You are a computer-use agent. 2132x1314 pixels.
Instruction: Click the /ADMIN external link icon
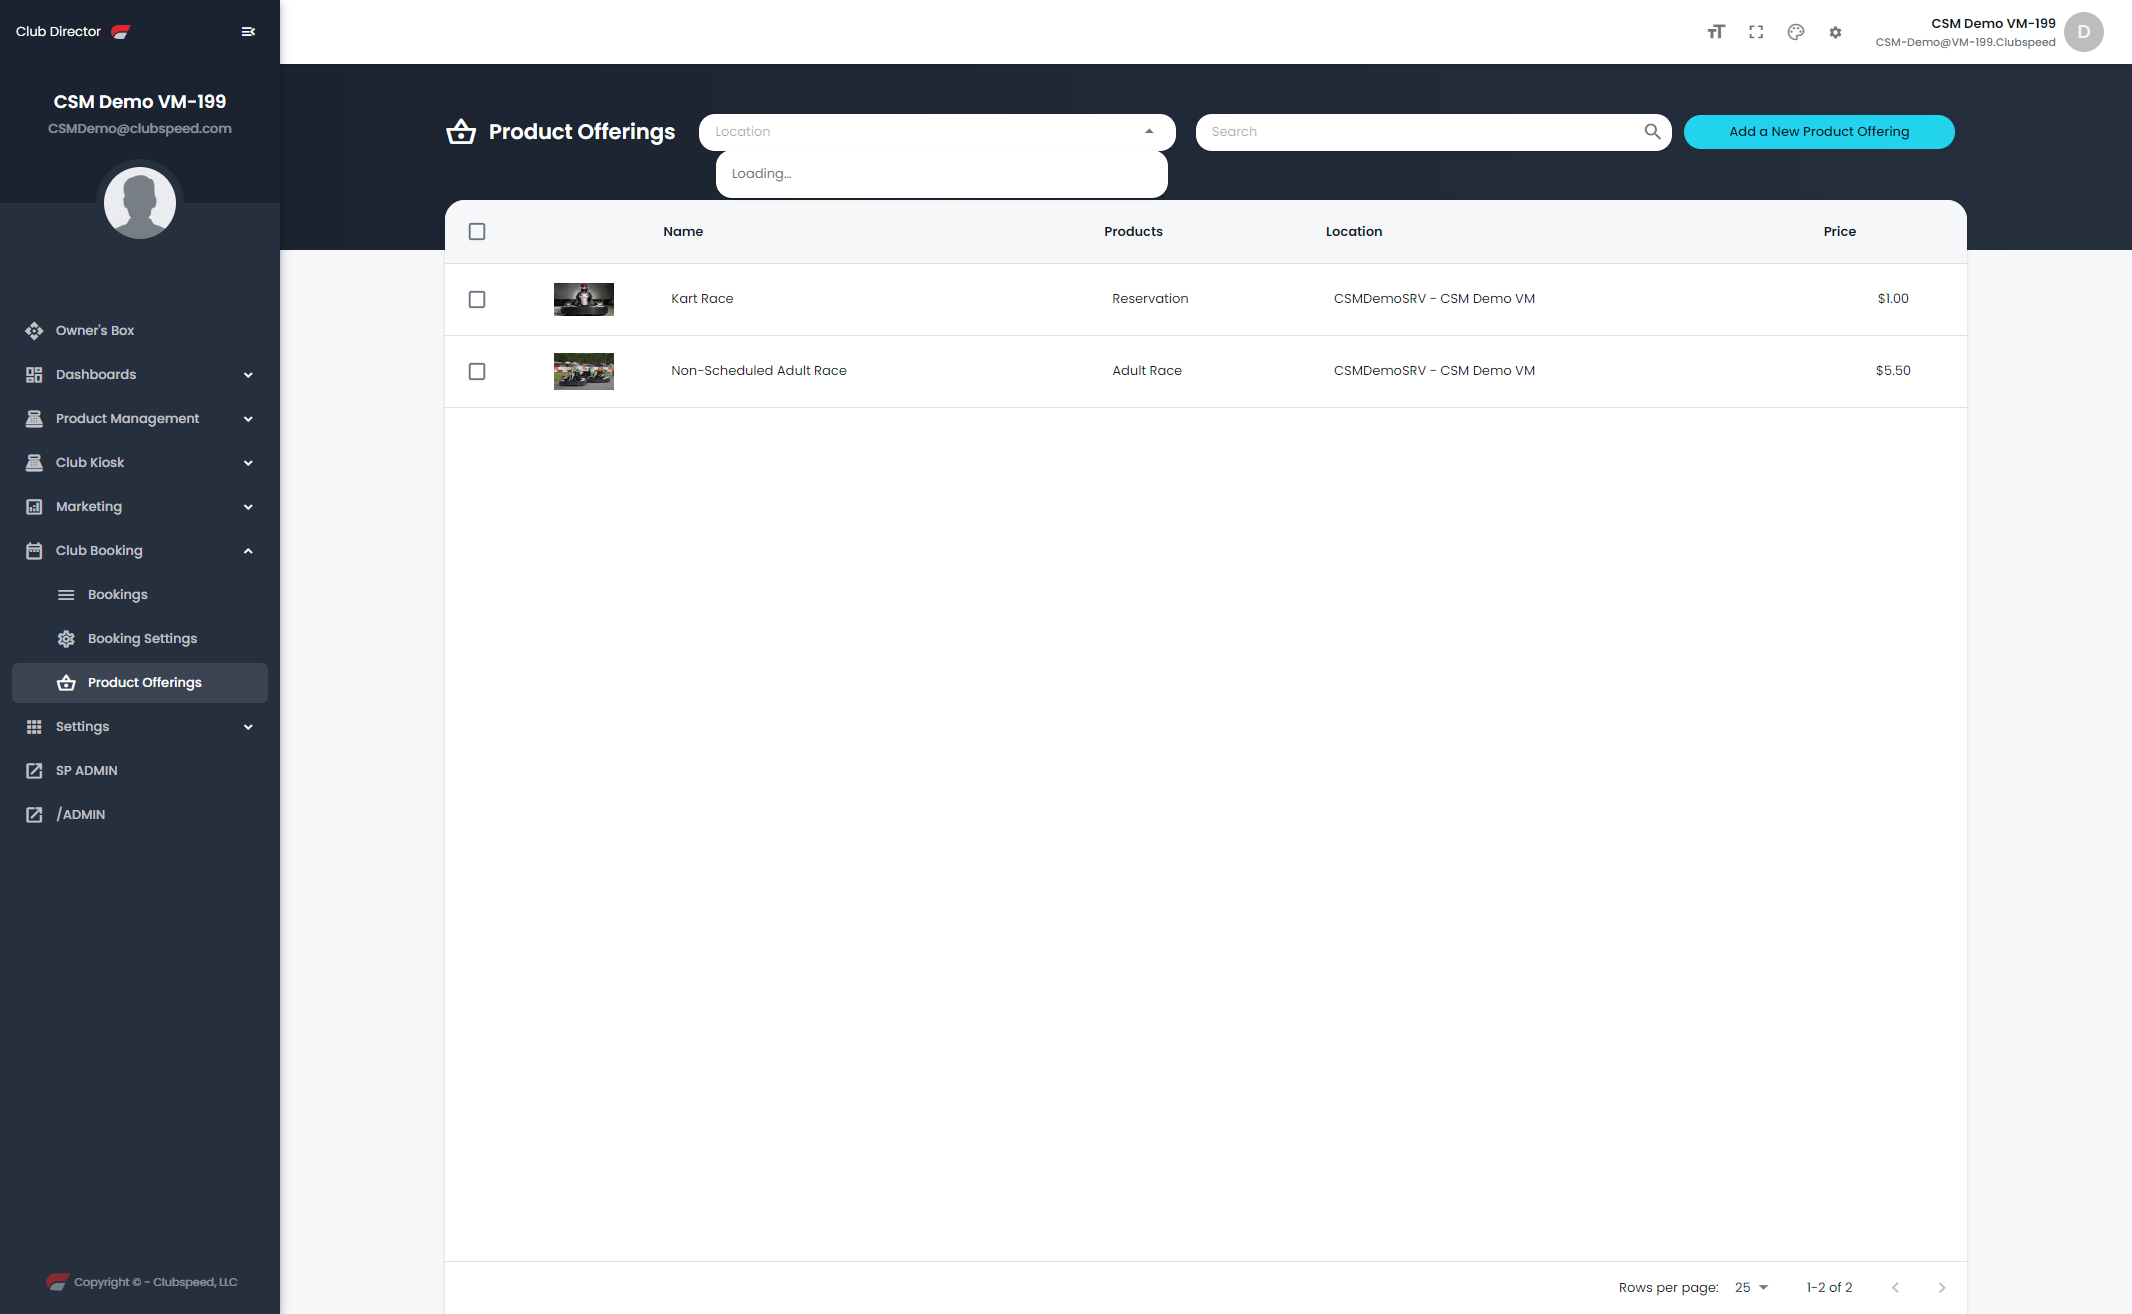pyautogui.click(x=34, y=814)
